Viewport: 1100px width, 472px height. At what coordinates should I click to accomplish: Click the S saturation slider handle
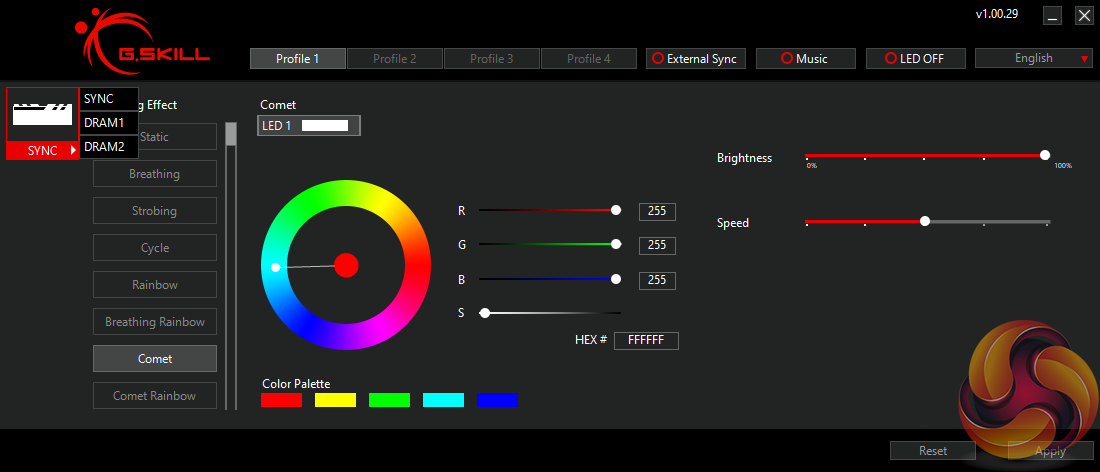click(484, 313)
